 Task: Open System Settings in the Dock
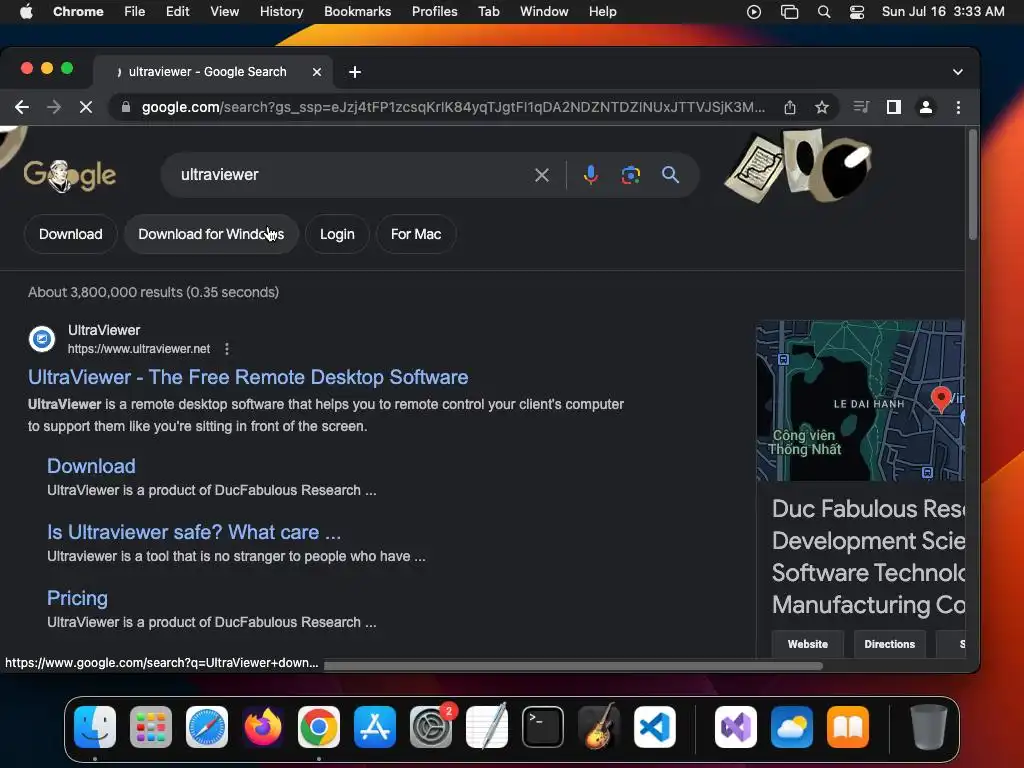click(x=431, y=727)
